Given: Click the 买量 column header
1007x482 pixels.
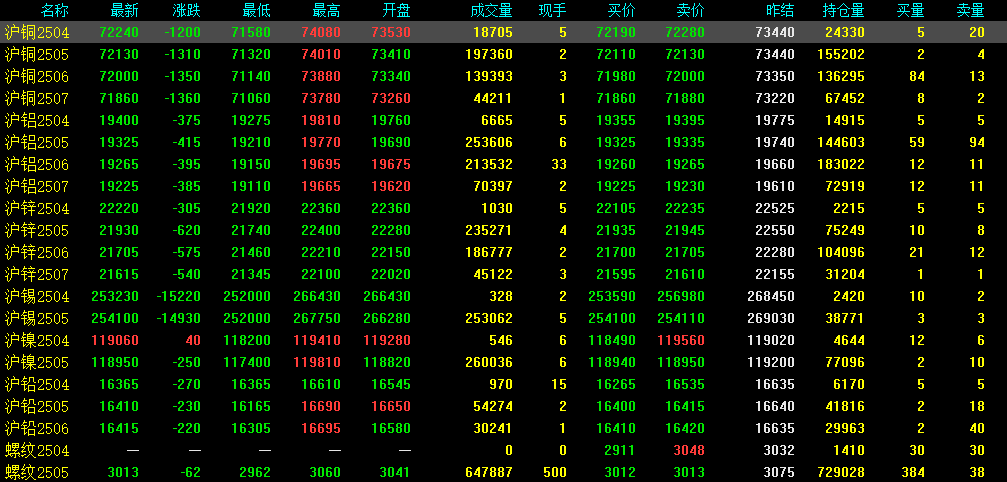Looking at the screenshot, I should point(911,10).
